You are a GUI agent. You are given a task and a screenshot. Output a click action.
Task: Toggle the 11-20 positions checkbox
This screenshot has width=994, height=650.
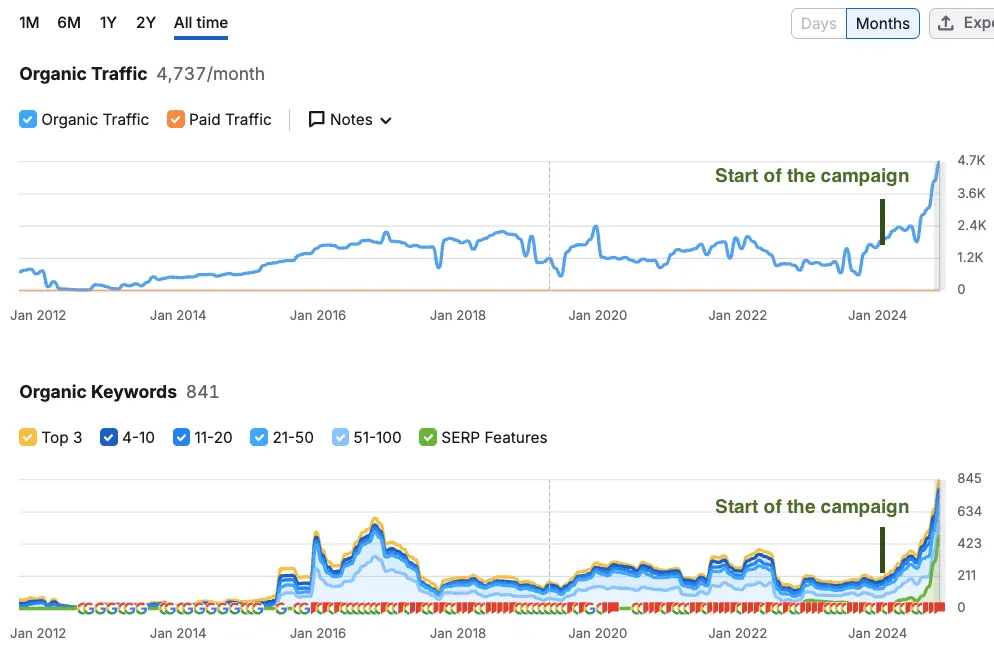point(181,438)
